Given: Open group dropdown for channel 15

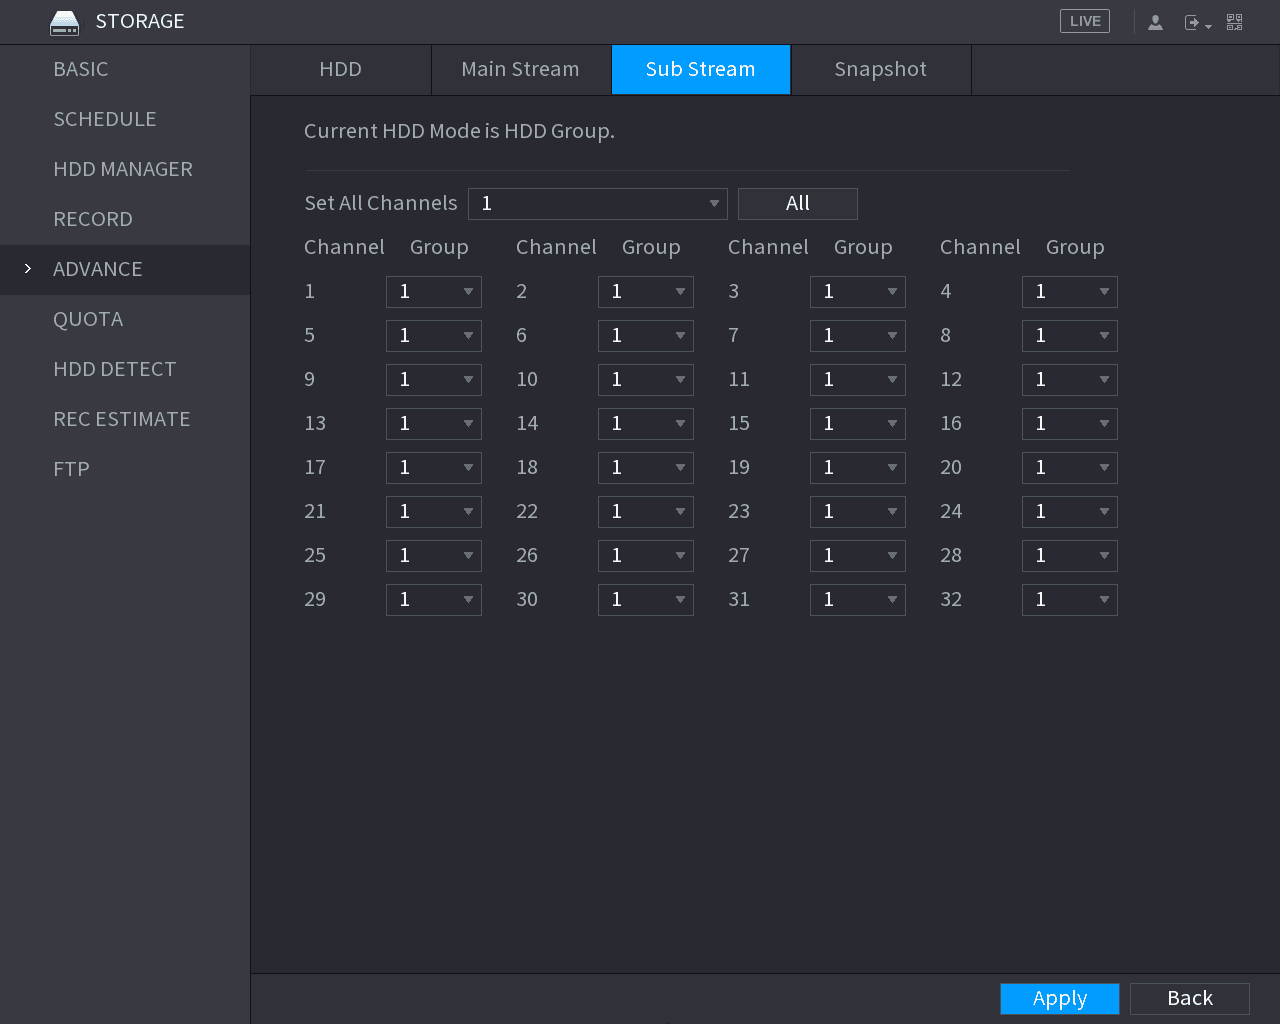Looking at the screenshot, I should tap(858, 424).
